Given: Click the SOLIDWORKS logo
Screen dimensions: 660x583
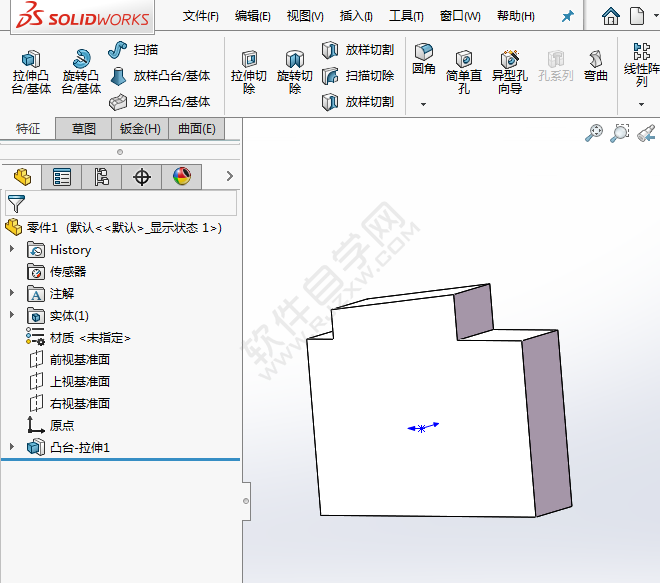Looking at the screenshot, I should 82,16.
